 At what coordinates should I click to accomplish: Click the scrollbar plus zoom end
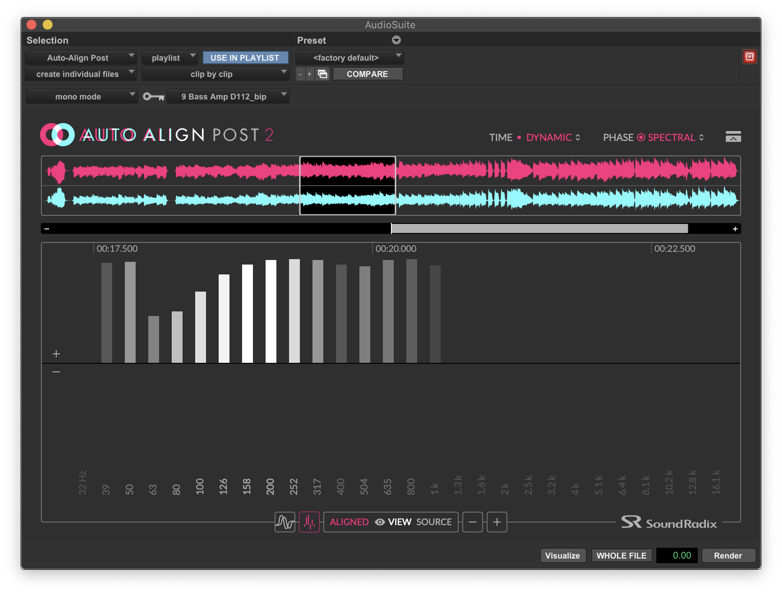point(735,229)
